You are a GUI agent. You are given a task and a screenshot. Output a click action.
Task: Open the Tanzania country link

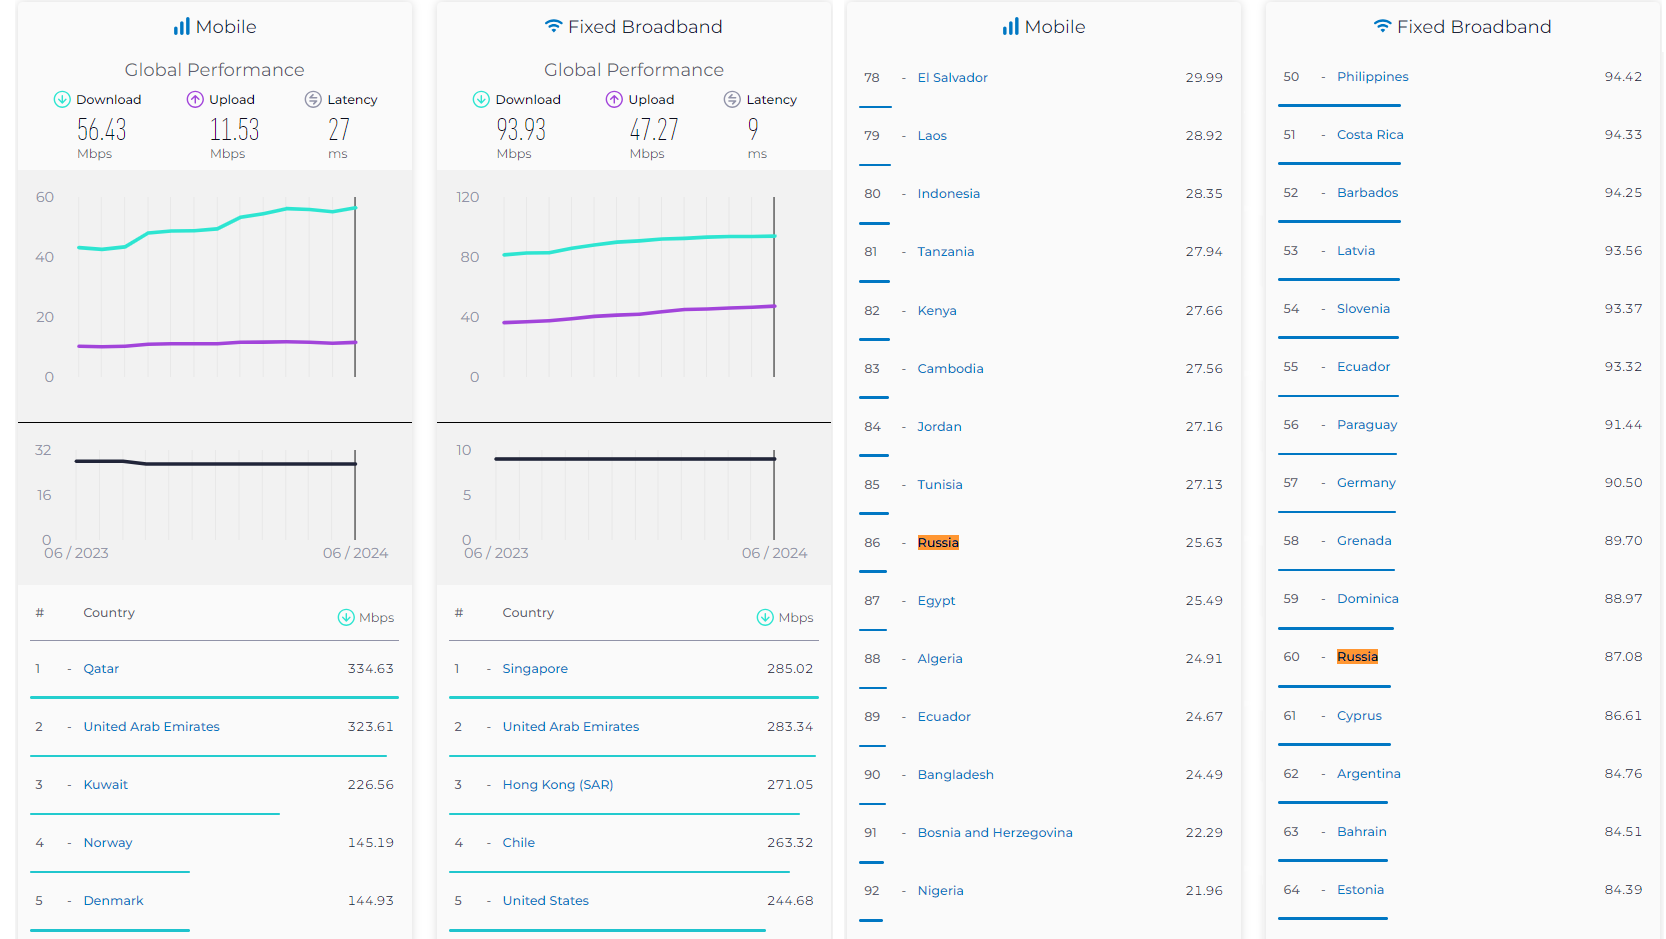tap(946, 252)
